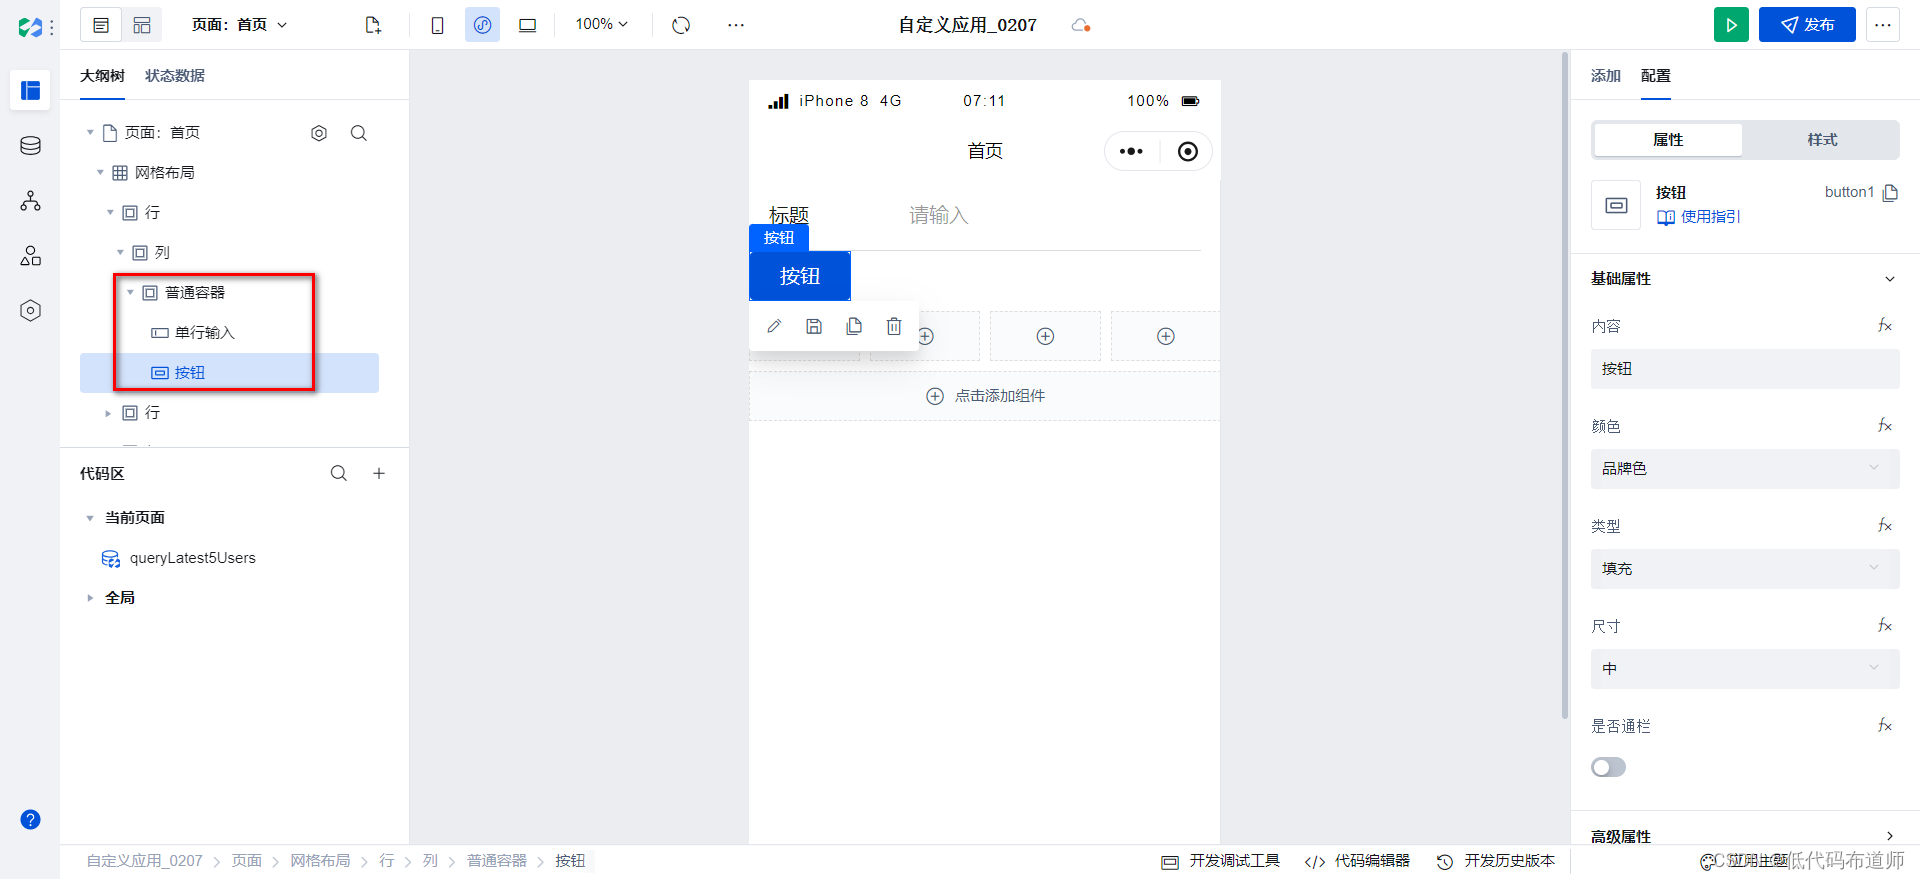
Task: Click the mini program capsule menu dots
Action: coord(1131,151)
